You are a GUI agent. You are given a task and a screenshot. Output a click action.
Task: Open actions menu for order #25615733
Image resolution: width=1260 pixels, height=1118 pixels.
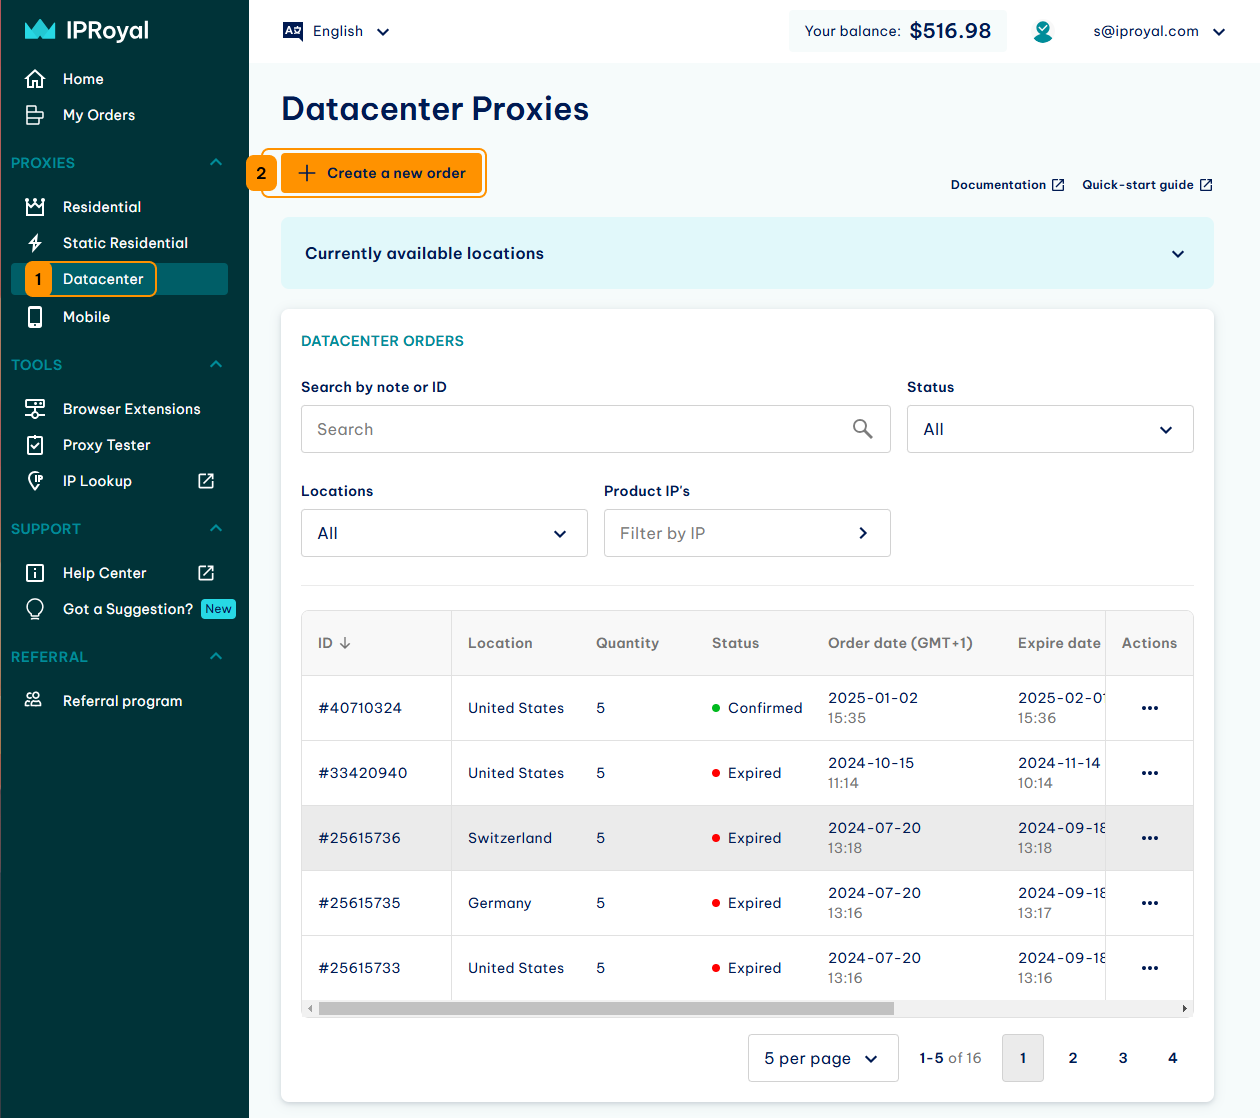[1150, 968]
